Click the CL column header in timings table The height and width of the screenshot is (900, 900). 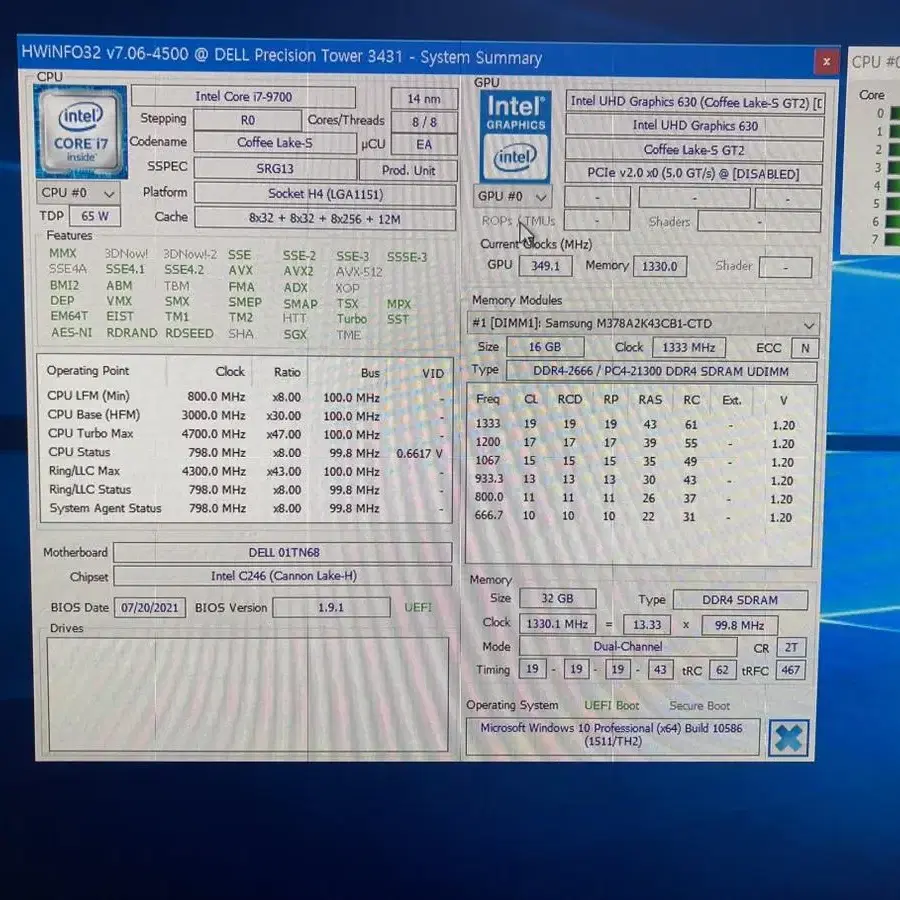[530, 399]
